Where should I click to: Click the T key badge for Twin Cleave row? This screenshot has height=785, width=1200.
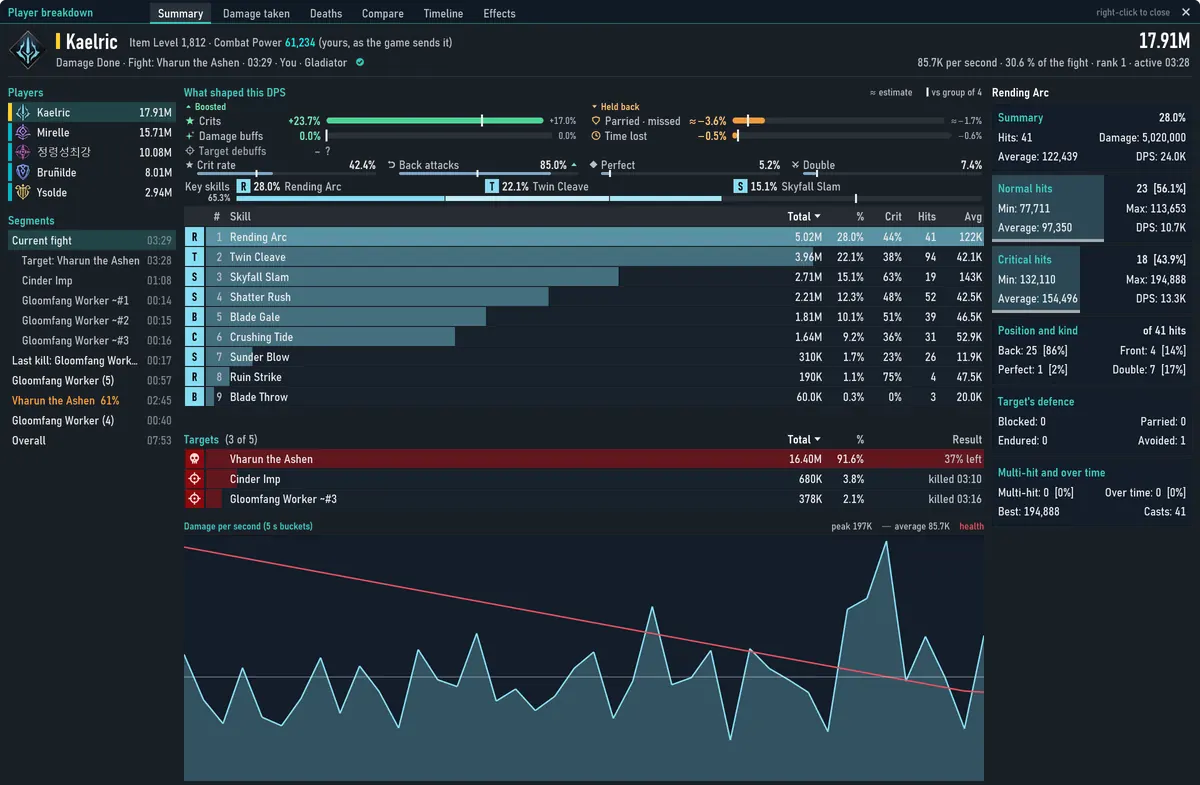pyautogui.click(x=194, y=257)
